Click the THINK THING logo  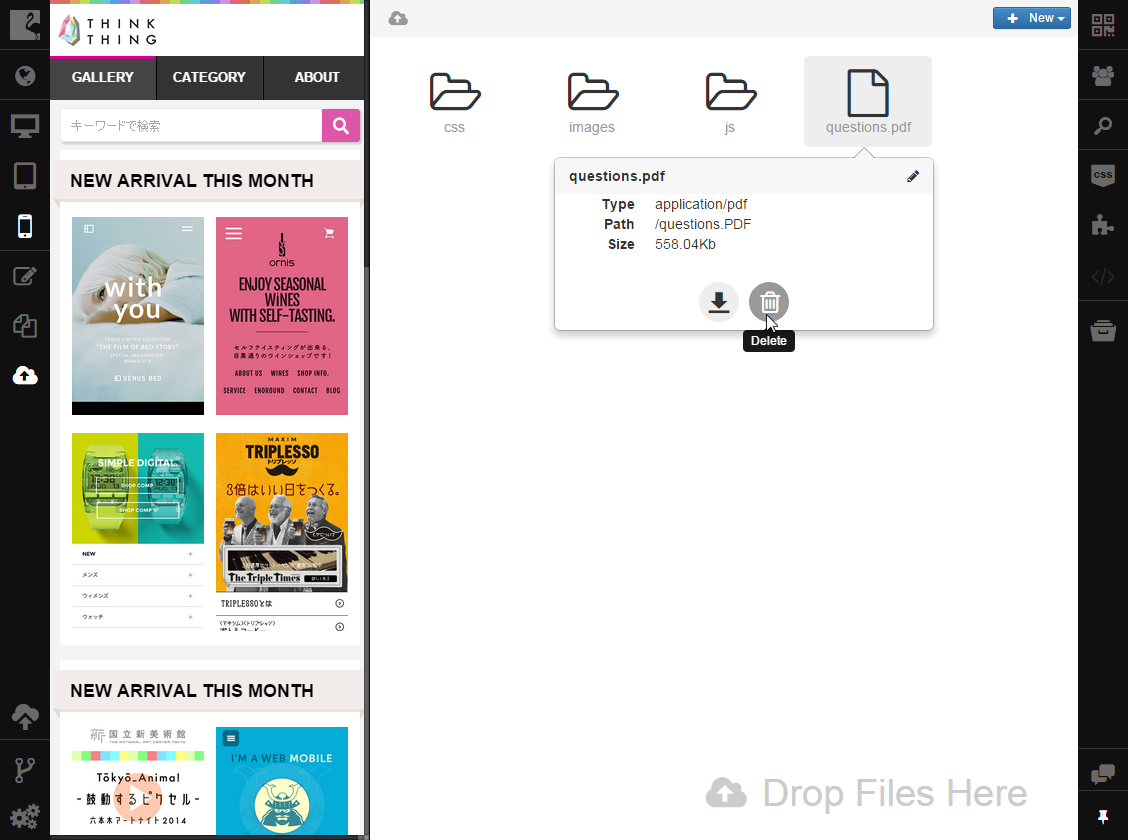(108, 31)
